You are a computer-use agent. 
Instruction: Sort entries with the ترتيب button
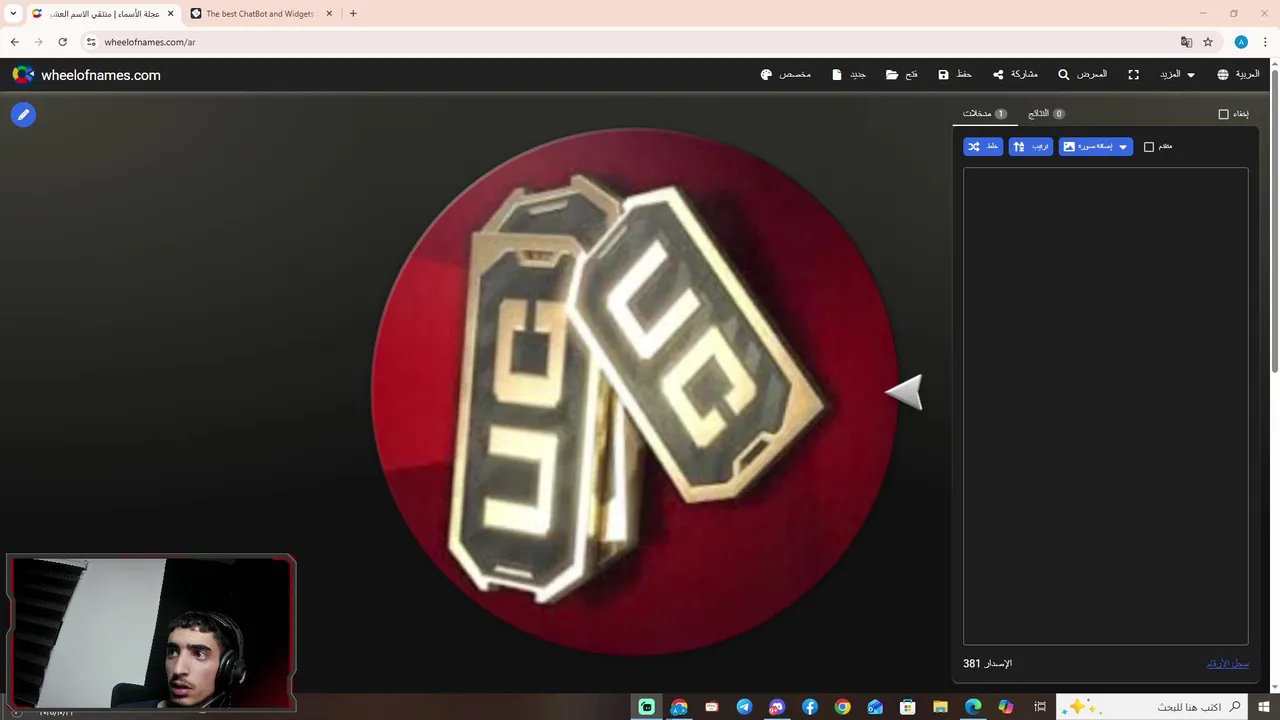click(x=1031, y=147)
